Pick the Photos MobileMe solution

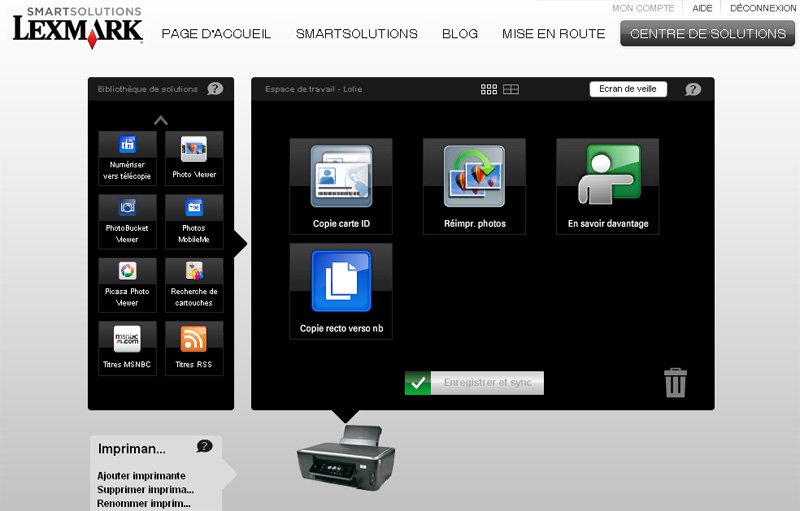[x=194, y=221]
